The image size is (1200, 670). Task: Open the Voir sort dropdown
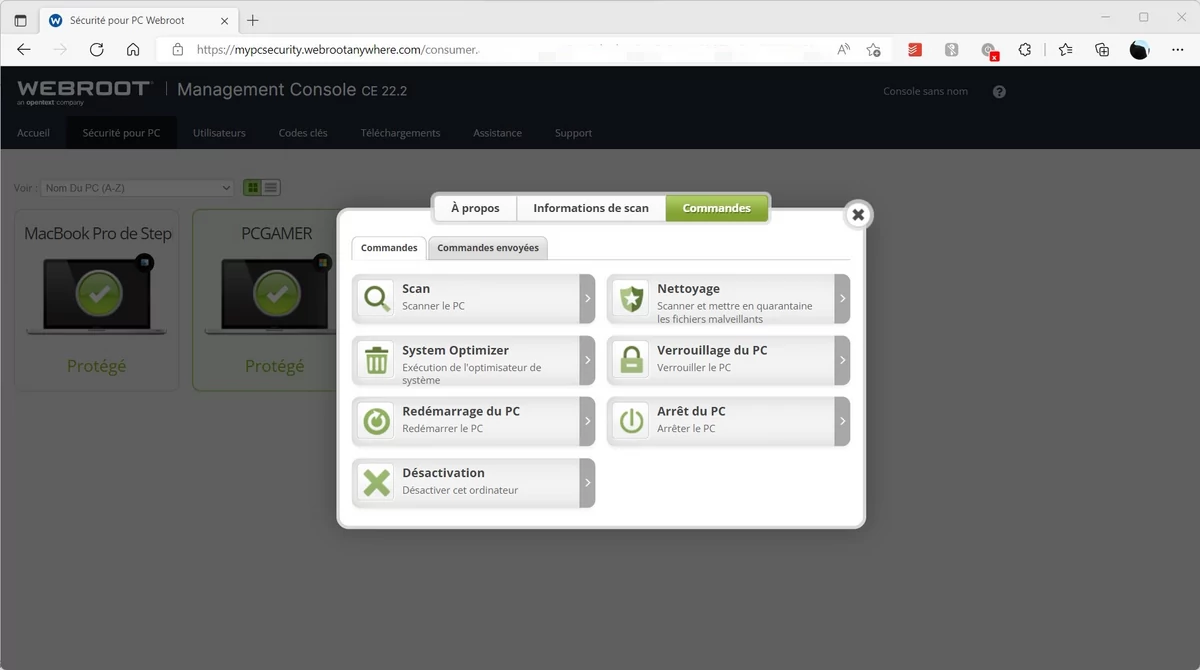tap(137, 187)
